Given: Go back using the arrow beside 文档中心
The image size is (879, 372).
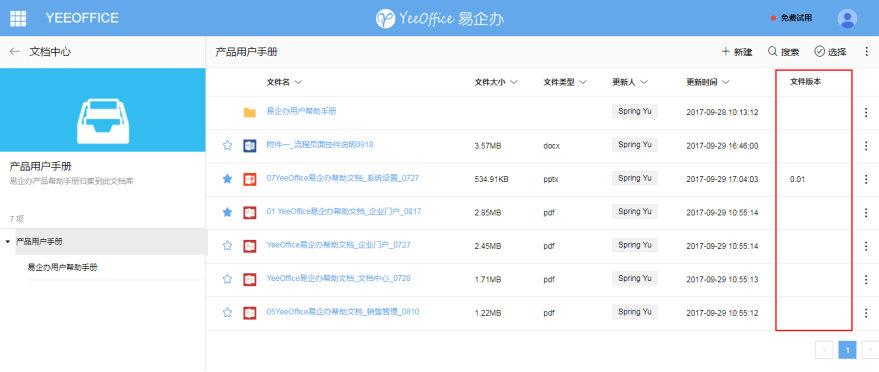Looking at the screenshot, I should pyautogui.click(x=15, y=52).
